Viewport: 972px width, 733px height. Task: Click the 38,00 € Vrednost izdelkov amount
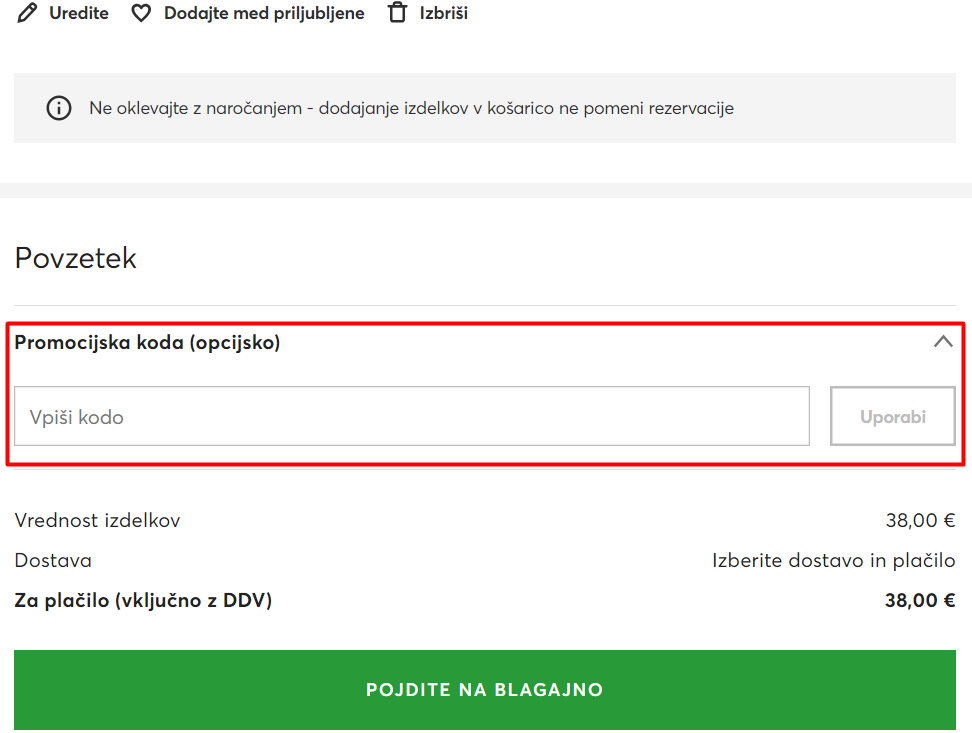pyautogui.click(x=921, y=520)
